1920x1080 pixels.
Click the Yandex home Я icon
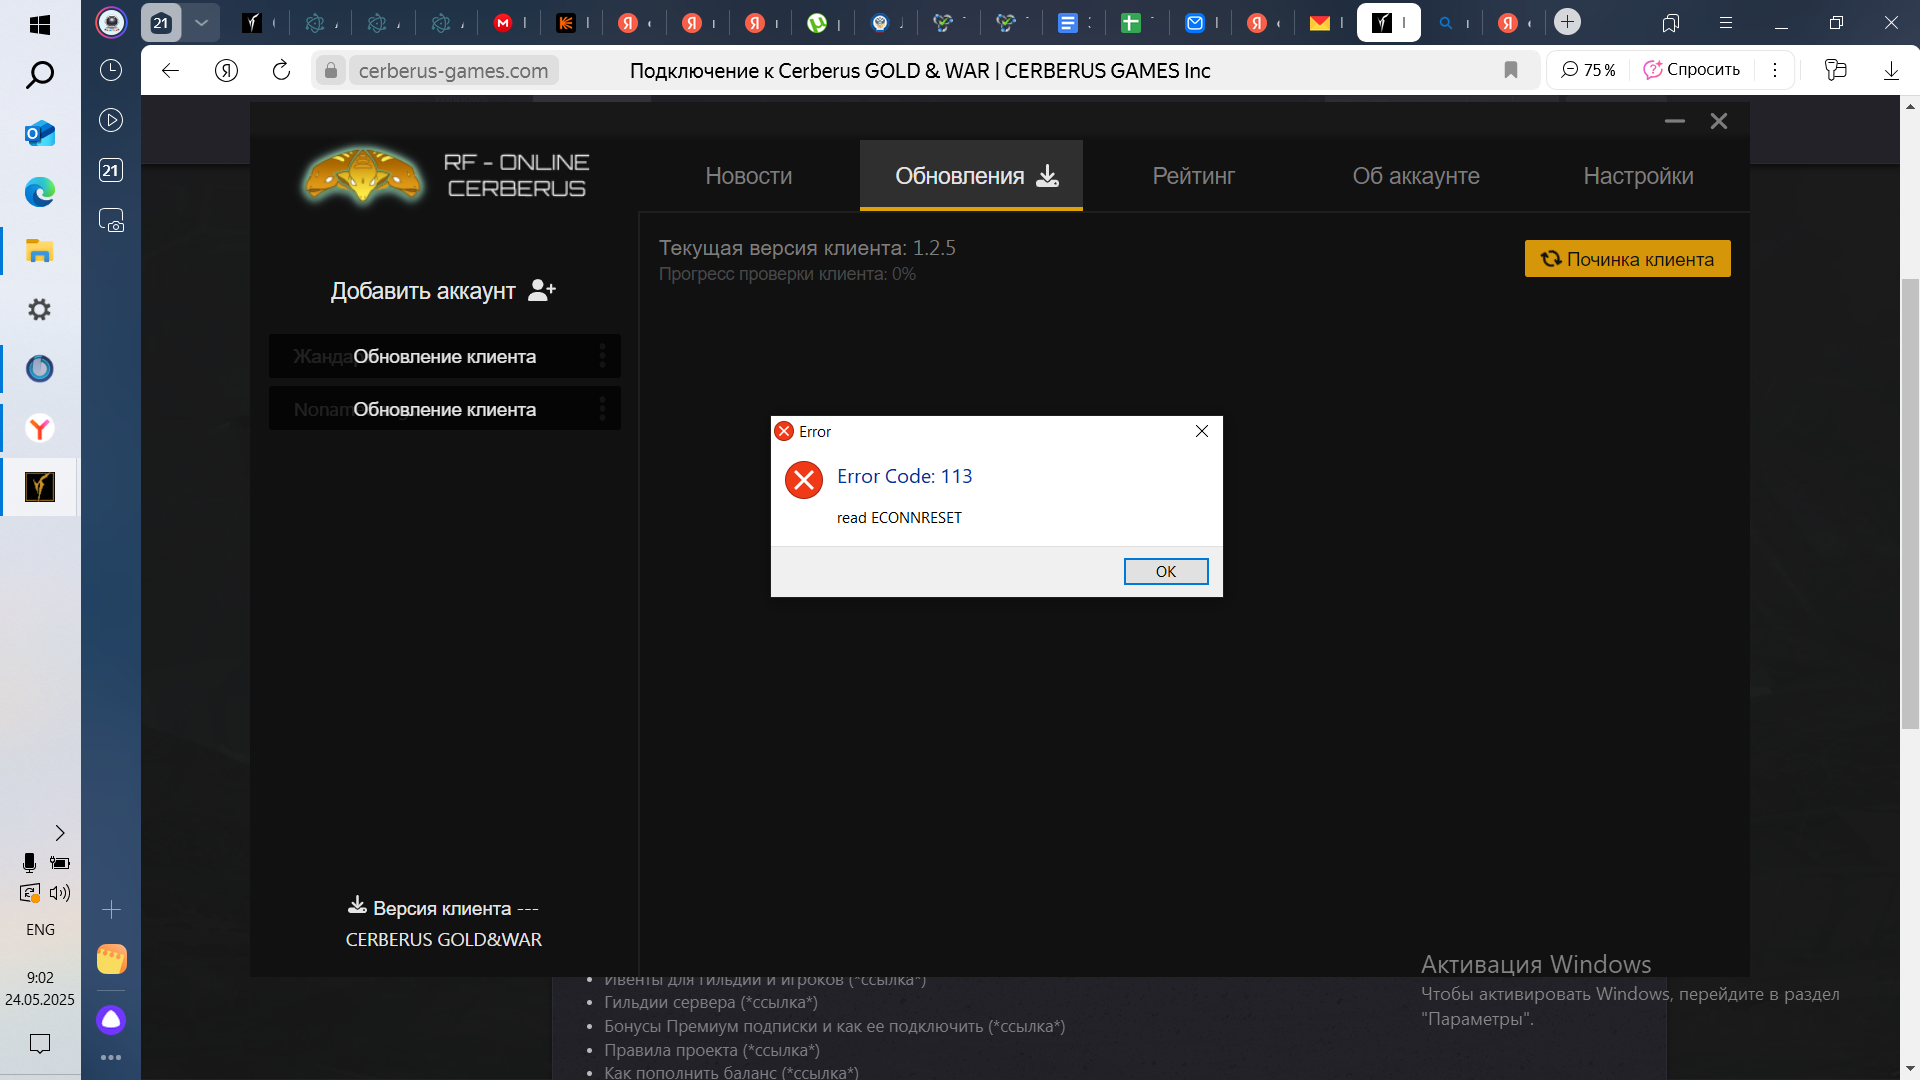pos(227,70)
